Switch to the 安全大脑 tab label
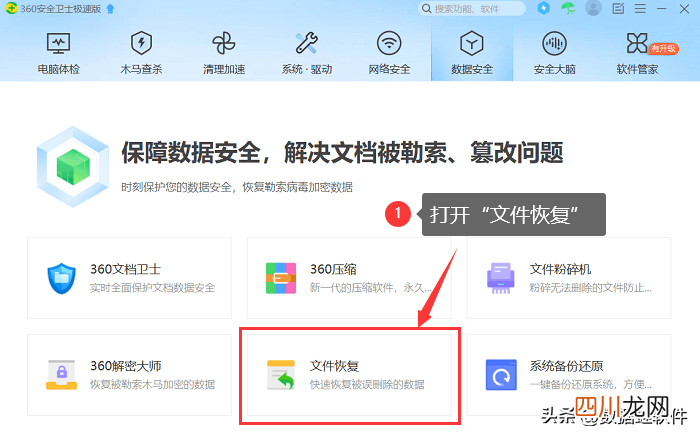This screenshot has width=700, height=437. [x=554, y=69]
